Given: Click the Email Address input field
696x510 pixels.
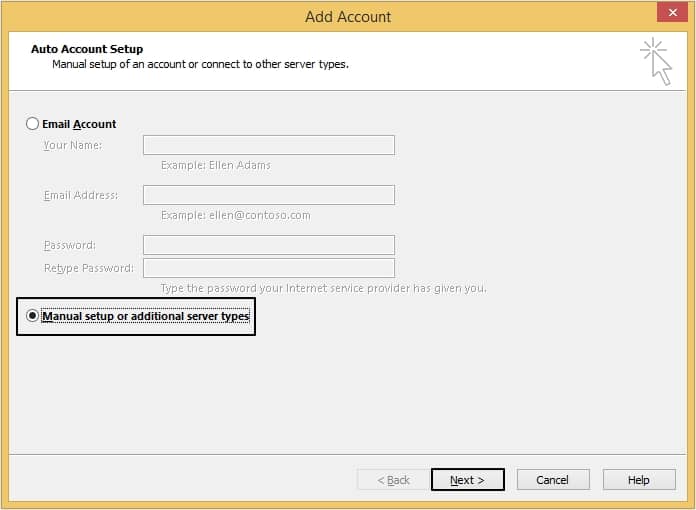Looking at the screenshot, I should pos(269,195).
